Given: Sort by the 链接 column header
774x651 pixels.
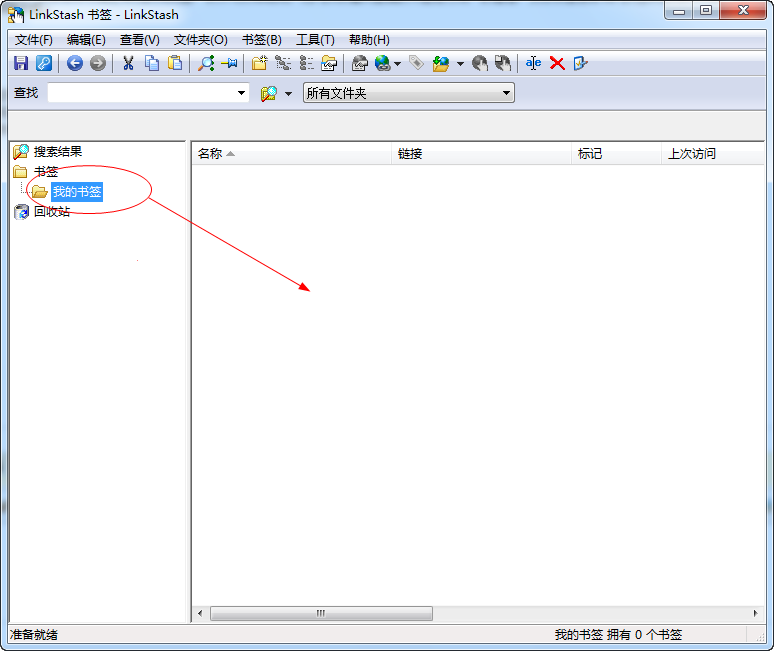Looking at the screenshot, I should 481,153.
